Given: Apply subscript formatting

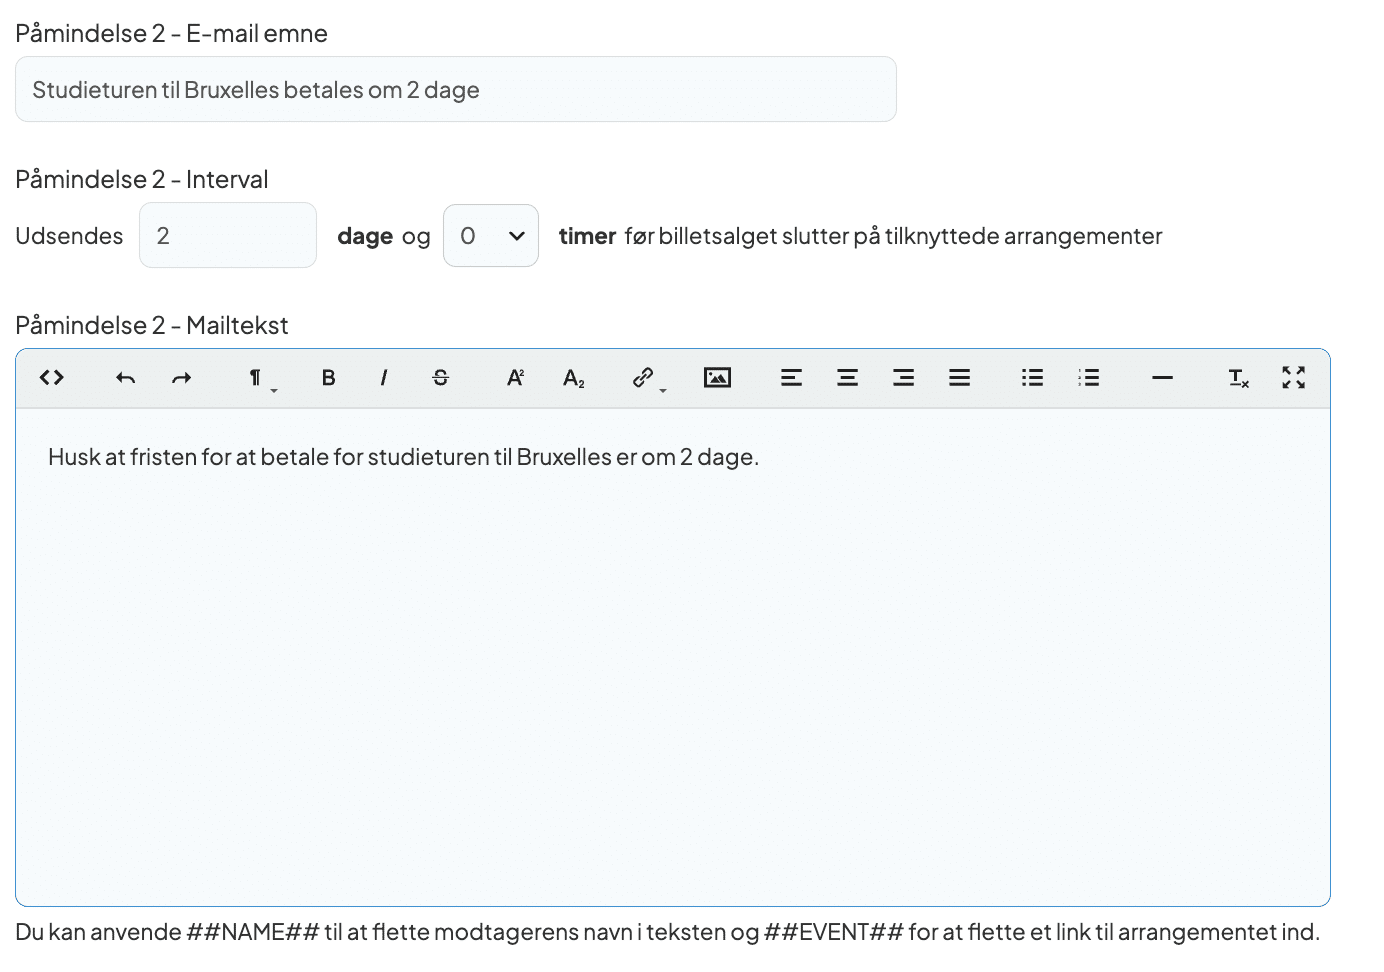Looking at the screenshot, I should pyautogui.click(x=573, y=378).
